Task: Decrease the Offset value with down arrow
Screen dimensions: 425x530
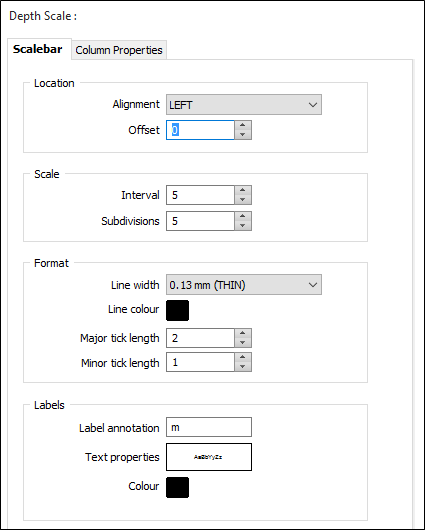Action: pyautogui.click(x=243, y=135)
